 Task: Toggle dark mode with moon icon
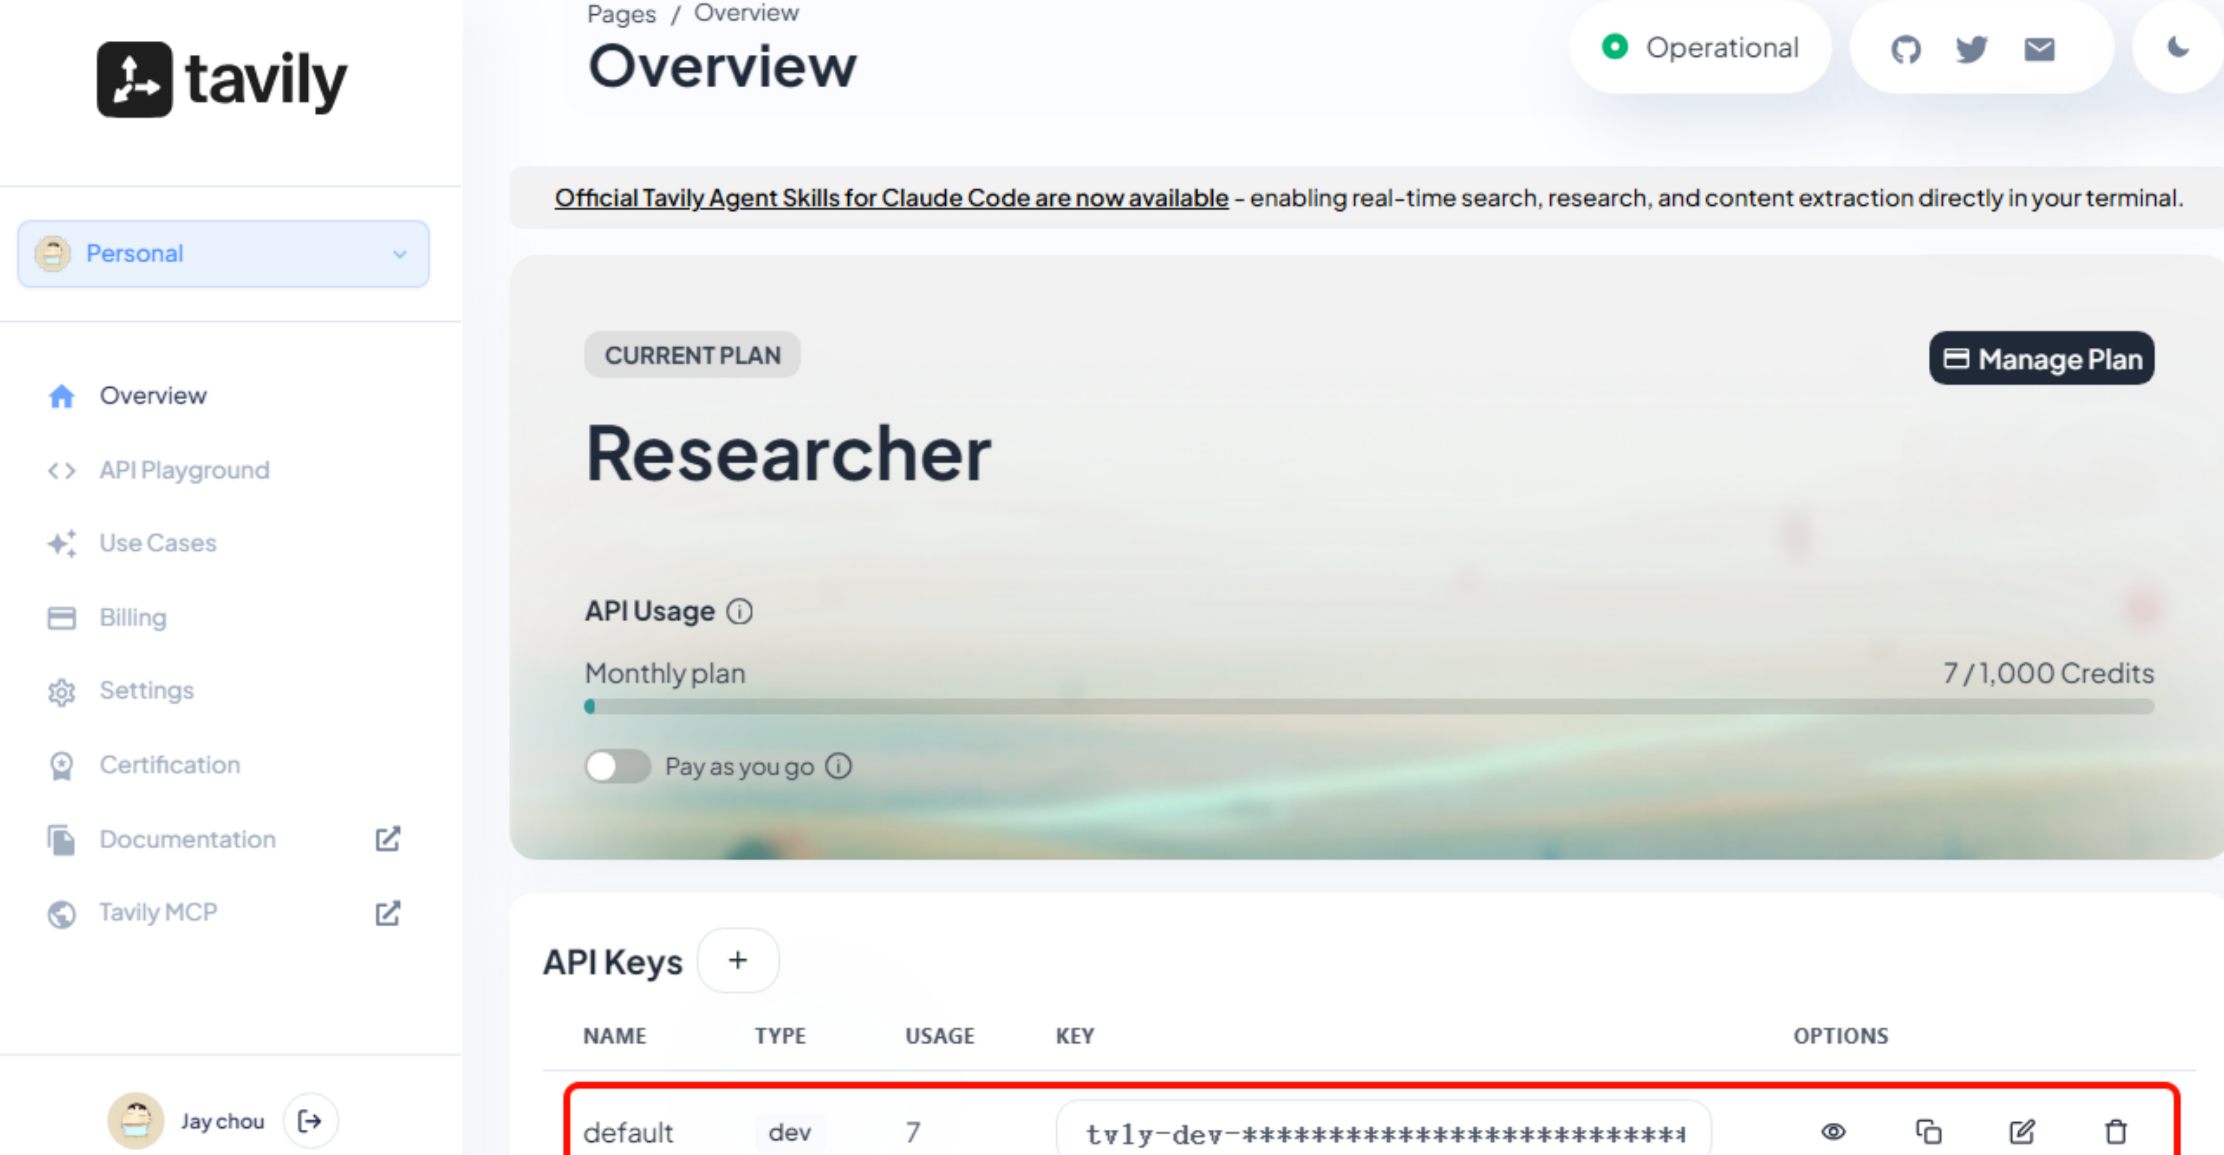click(x=2177, y=47)
